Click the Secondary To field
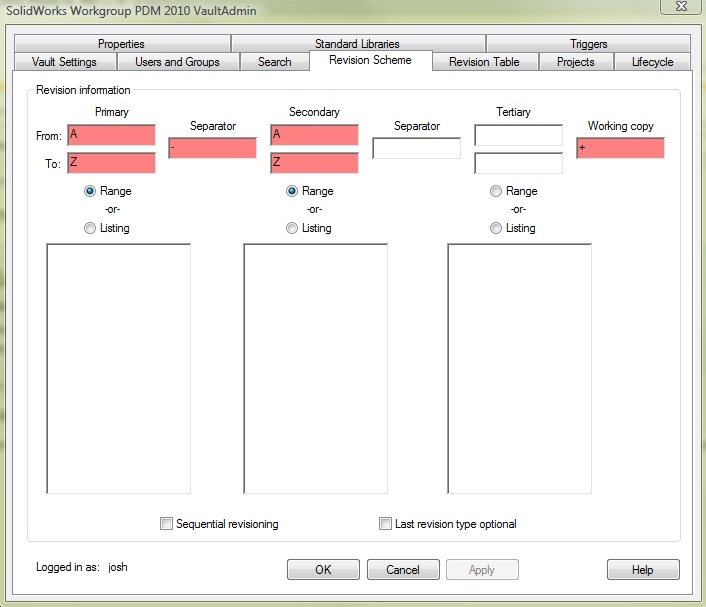This screenshot has height=607, width=706. [x=314, y=163]
